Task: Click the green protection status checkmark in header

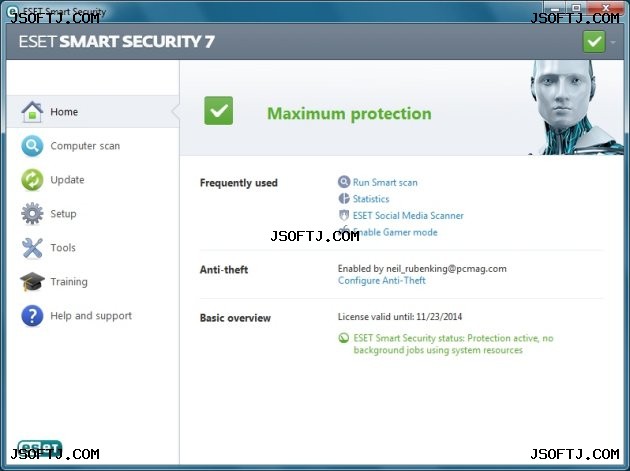Action: coord(594,41)
